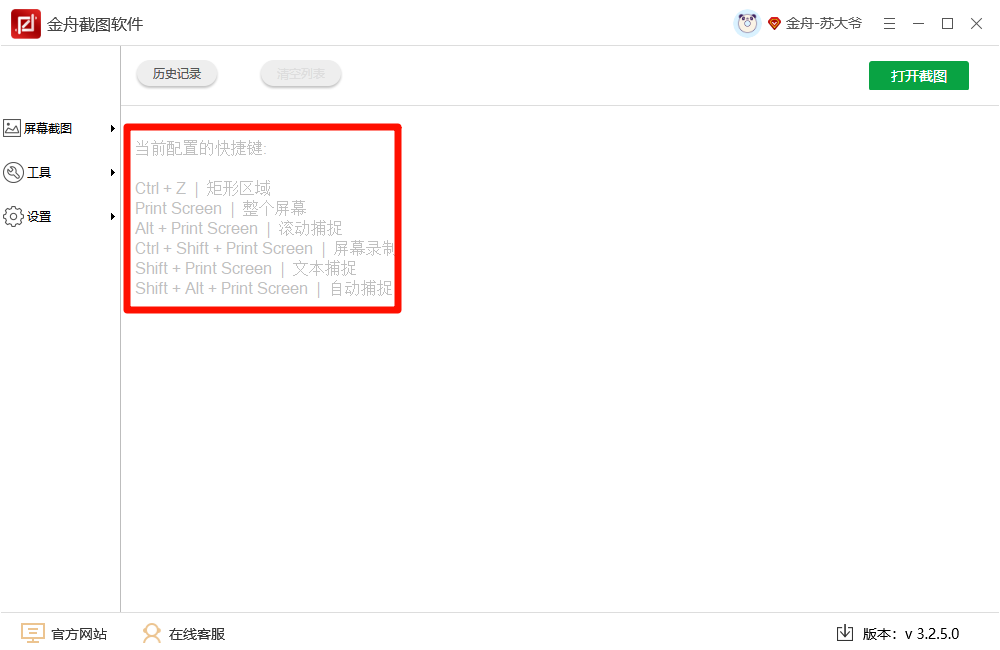This screenshot has width=1000, height=650.
Task: Click the 清空列表 button
Action: [x=300, y=74]
